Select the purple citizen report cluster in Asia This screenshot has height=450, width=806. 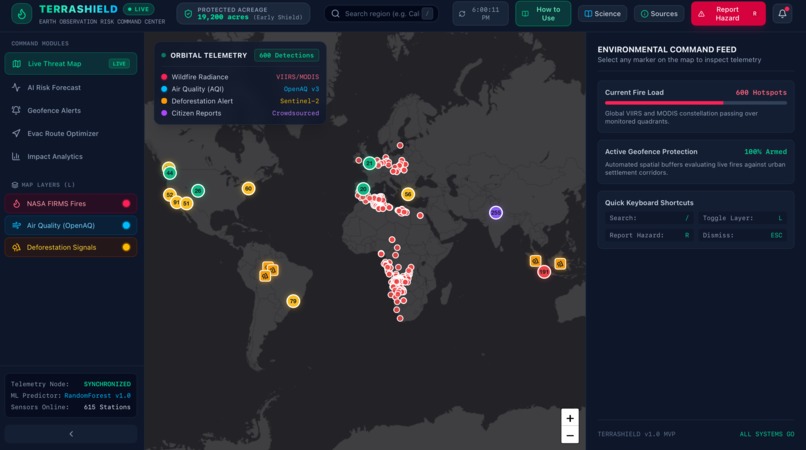pyautogui.click(x=496, y=212)
